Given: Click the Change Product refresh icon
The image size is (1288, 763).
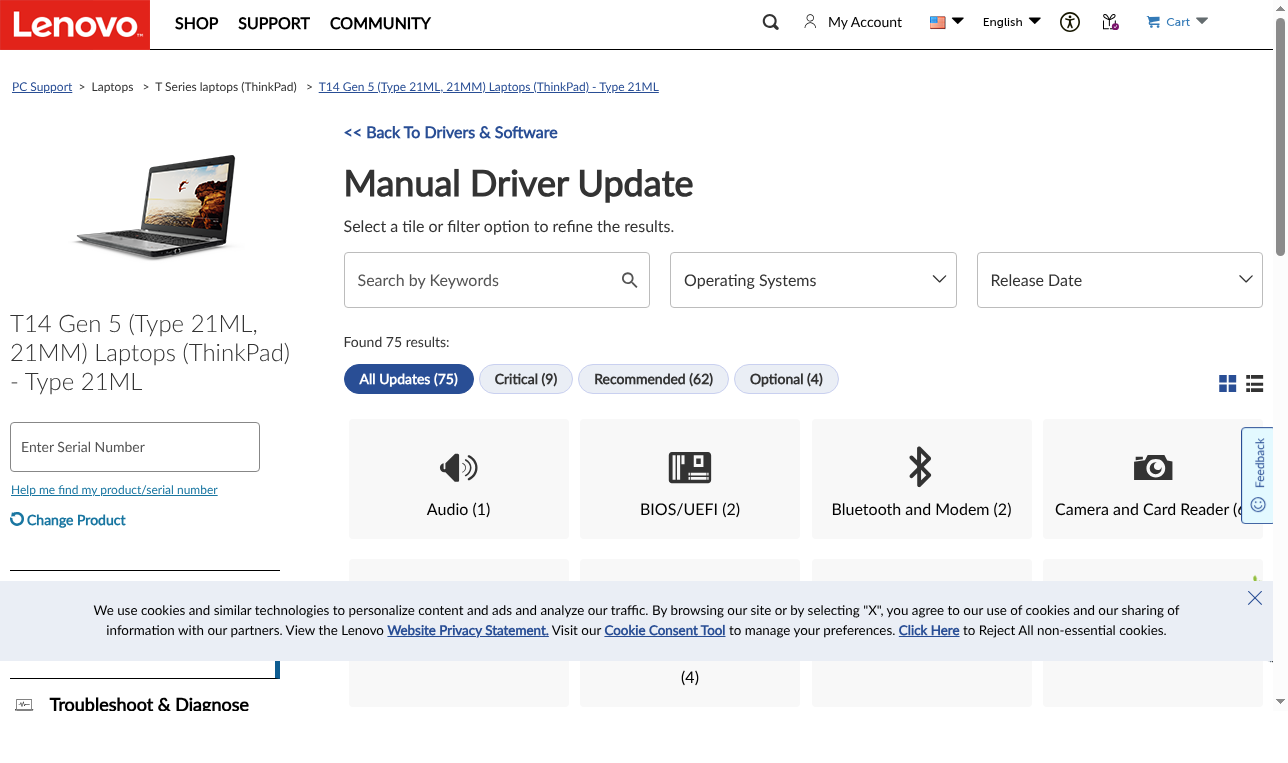Looking at the screenshot, I should pyautogui.click(x=17, y=519).
